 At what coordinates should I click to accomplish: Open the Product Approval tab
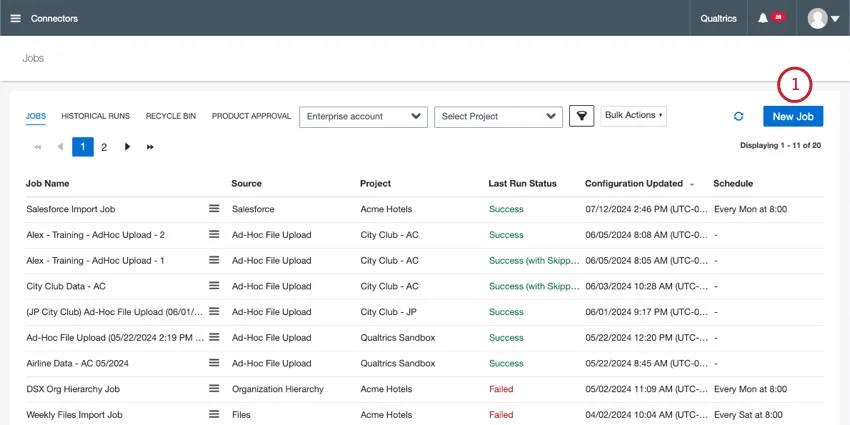(251, 116)
